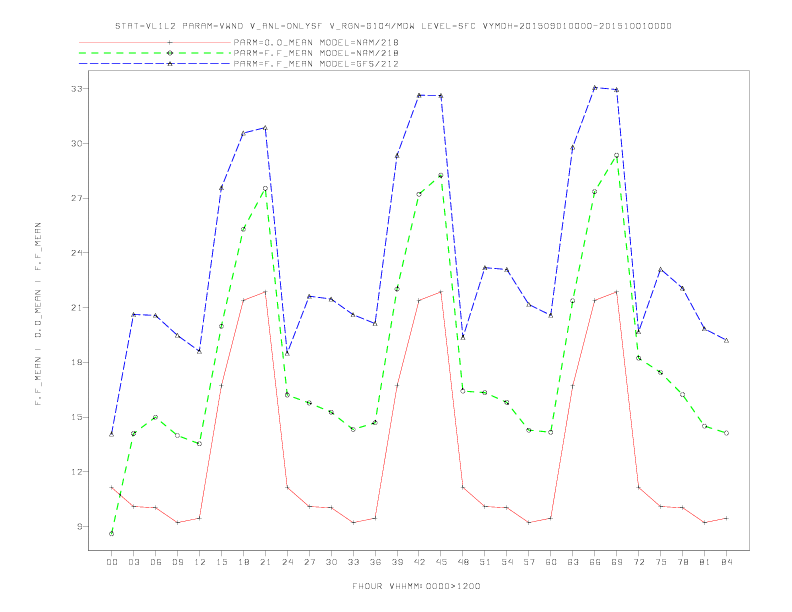
Task: Click the x-axis tick label 45
Action: [x=441, y=562]
